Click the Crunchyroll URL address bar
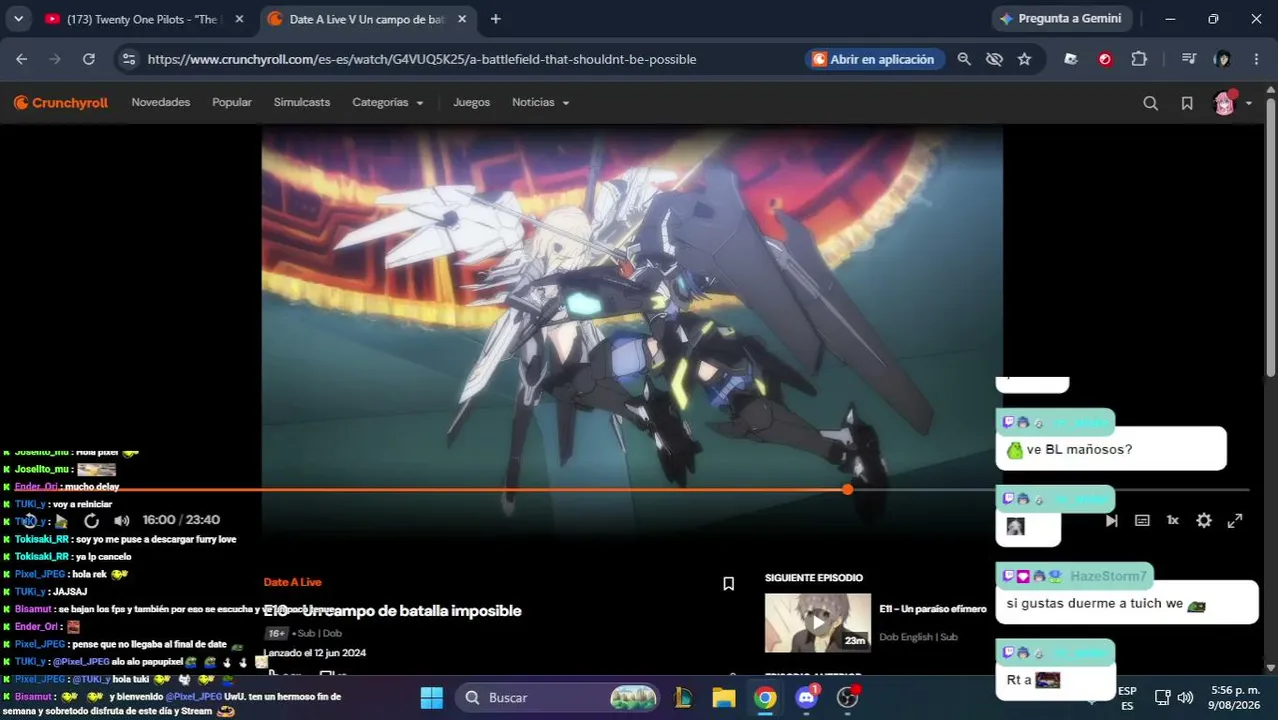 pyautogui.click(x=422, y=59)
